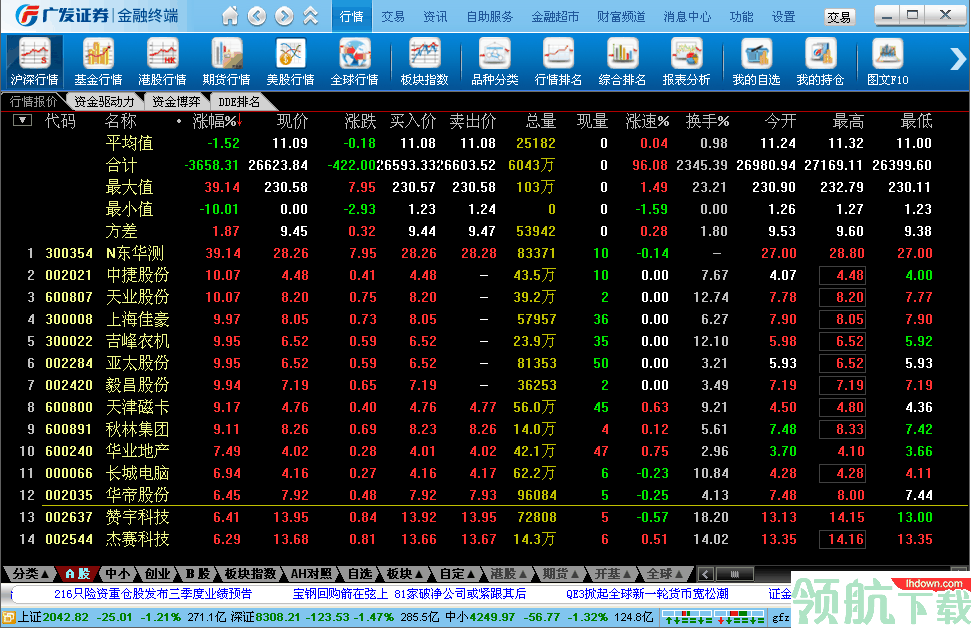Select stock row 600807 天业股份

(x=486, y=297)
